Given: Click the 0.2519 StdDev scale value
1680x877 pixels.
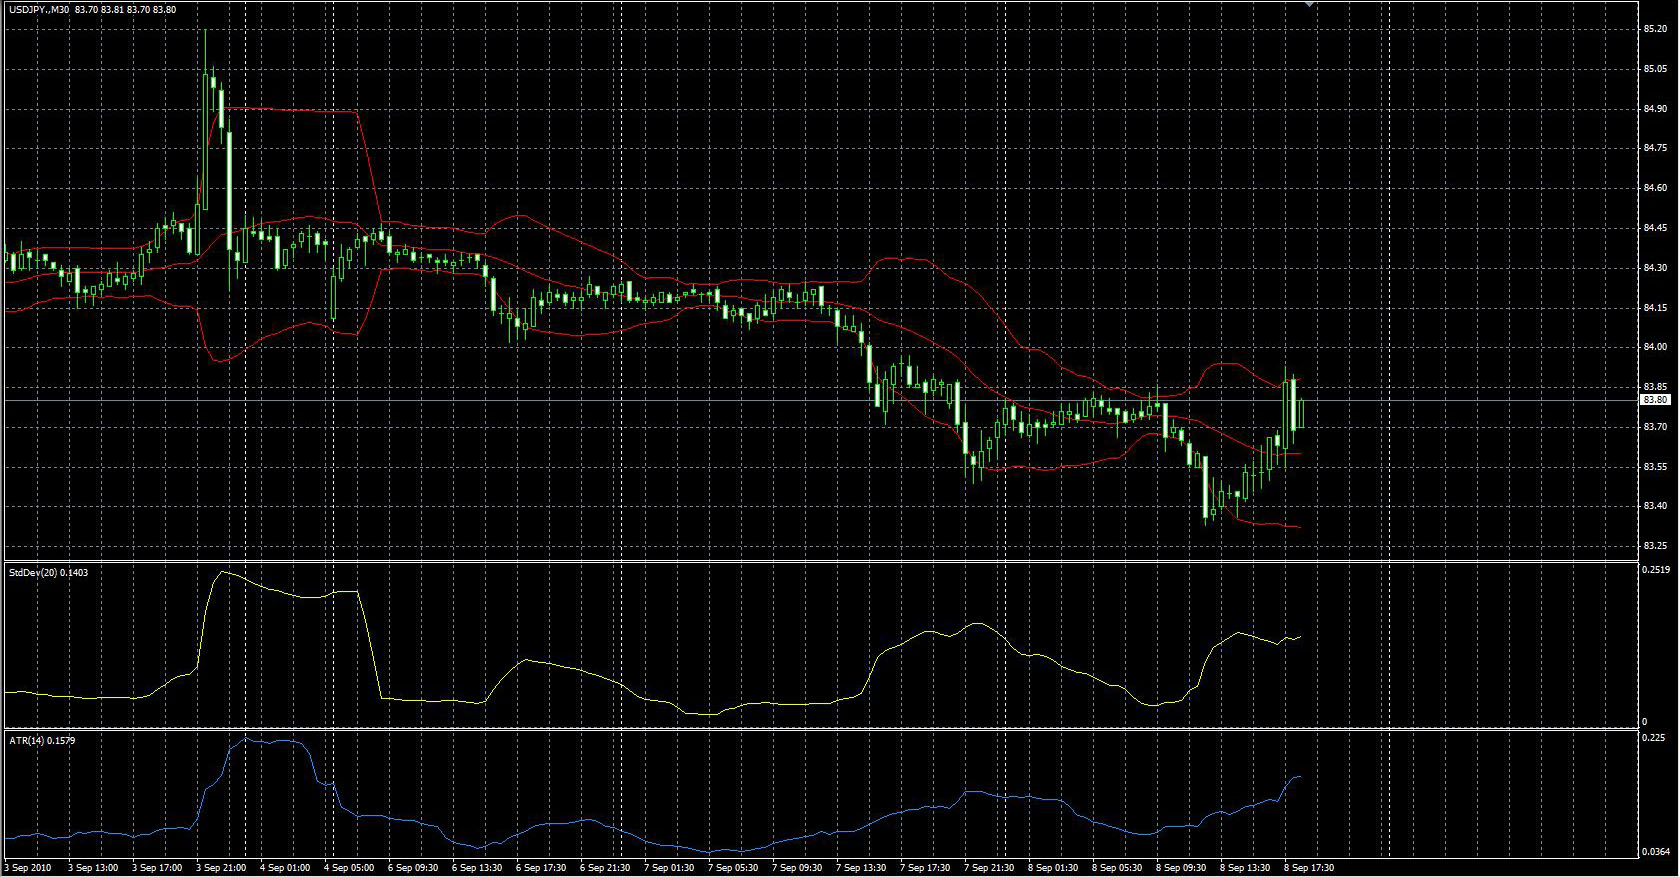Looking at the screenshot, I should pyautogui.click(x=1655, y=569).
